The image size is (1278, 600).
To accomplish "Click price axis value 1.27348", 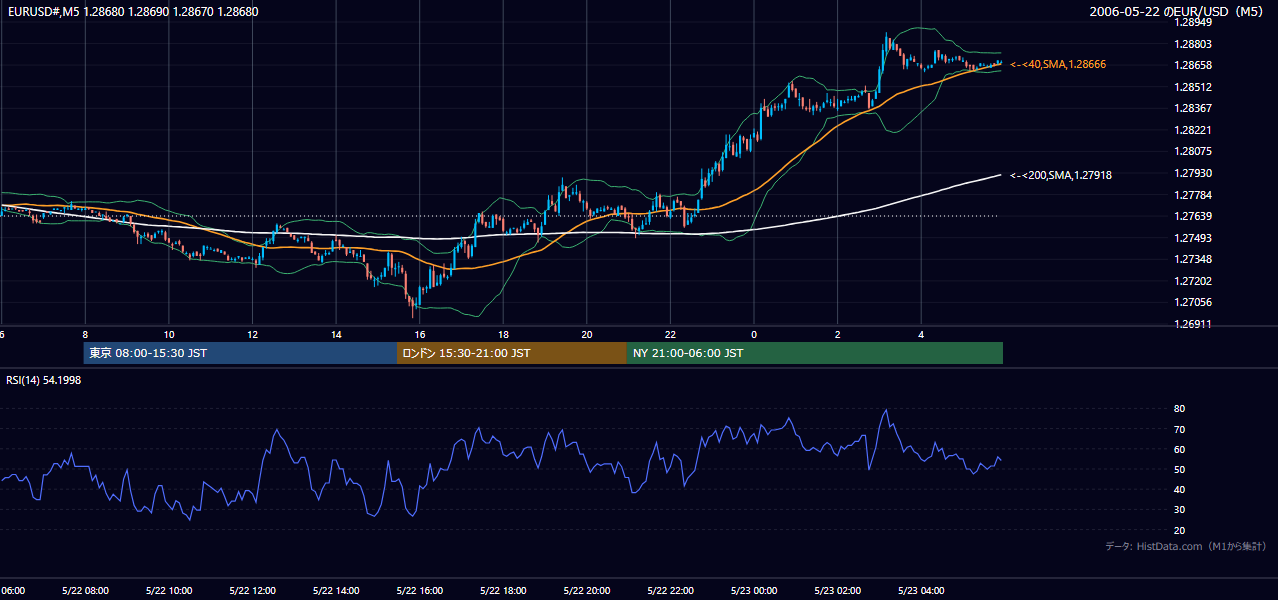I will point(1192,259).
